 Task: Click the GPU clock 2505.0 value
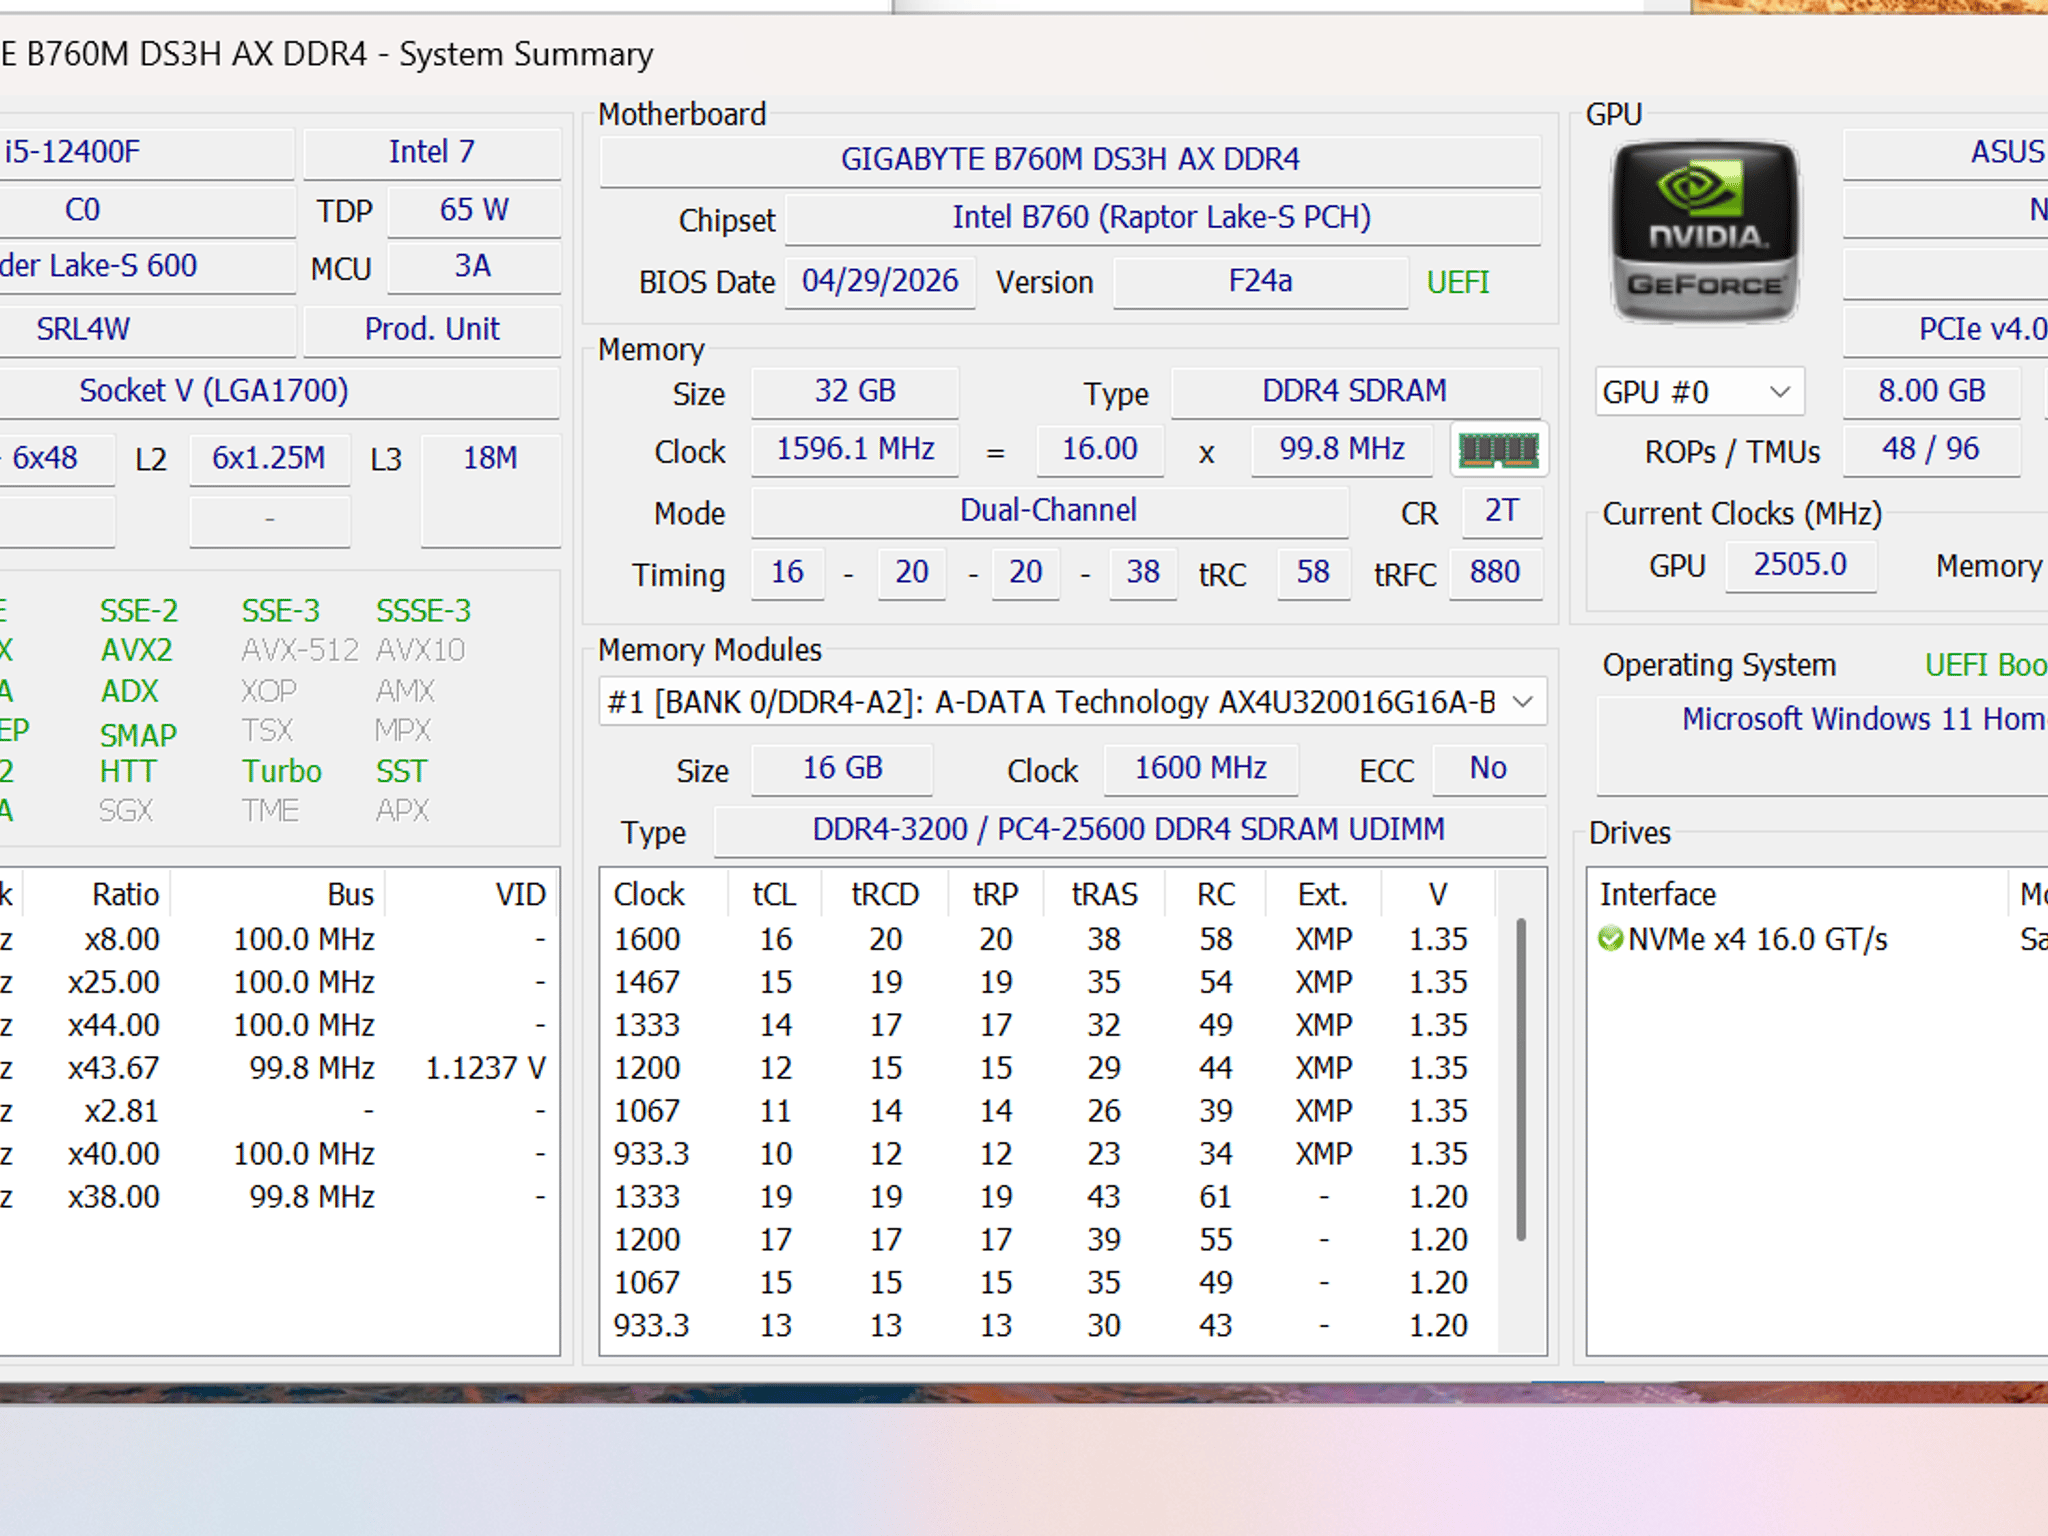1800,565
